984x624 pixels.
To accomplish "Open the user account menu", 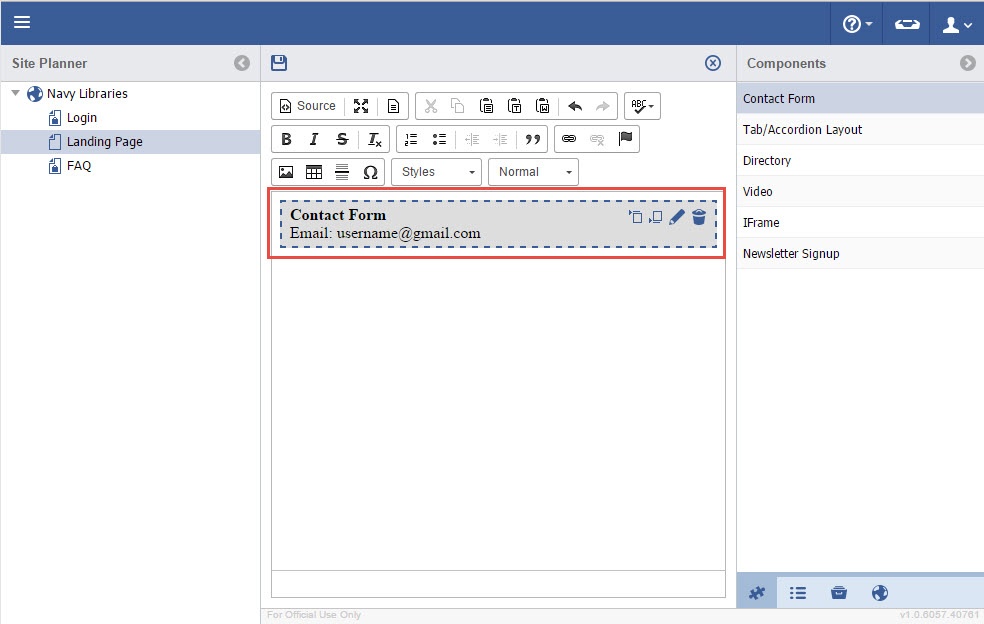I will click(x=958, y=24).
